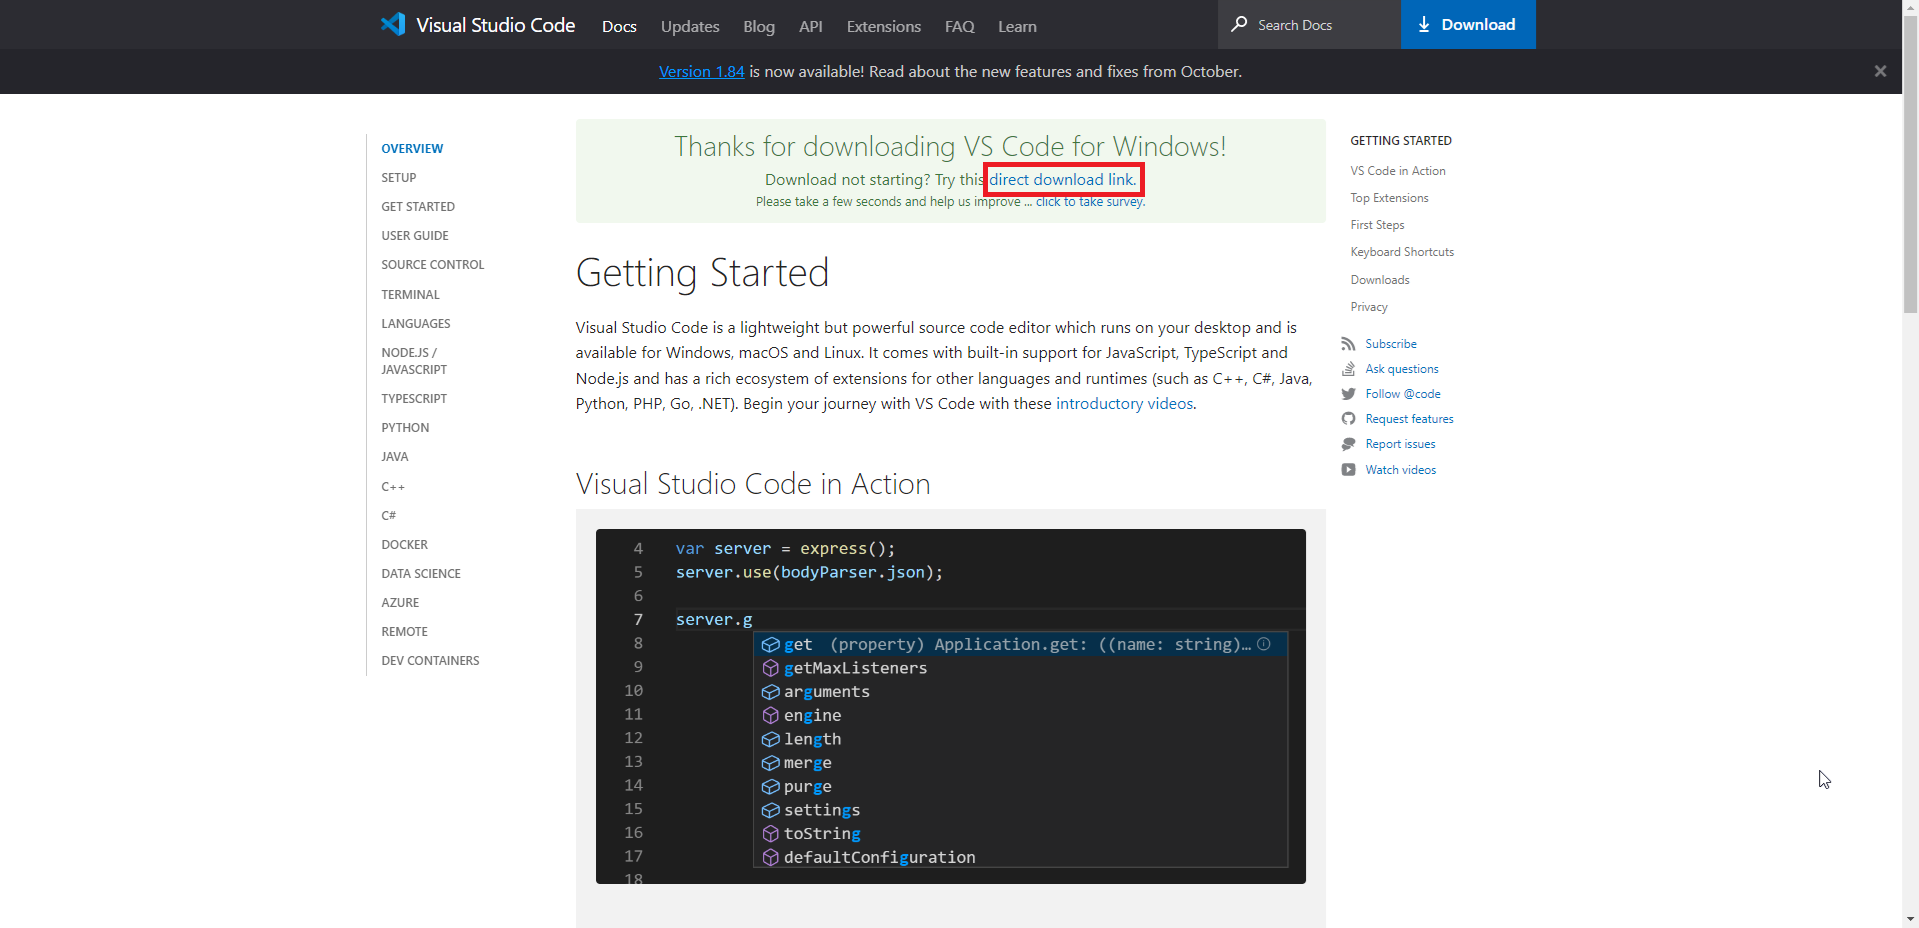Open SOURCE CONTROL in the sidebar
The height and width of the screenshot is (928, 1919).
coord(433,265)
